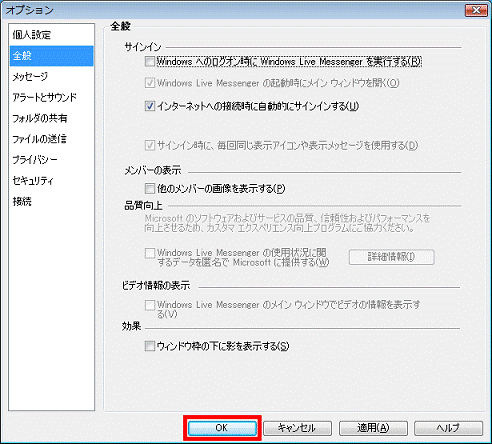Enable running Messenger at Windows logon checkbox
The image size is (492, 444).
[x=150, y=61]
